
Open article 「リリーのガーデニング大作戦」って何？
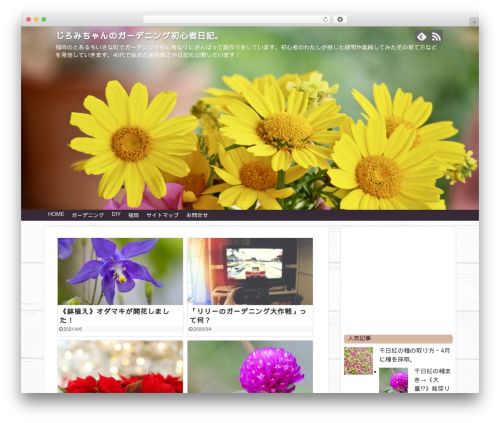248,315
